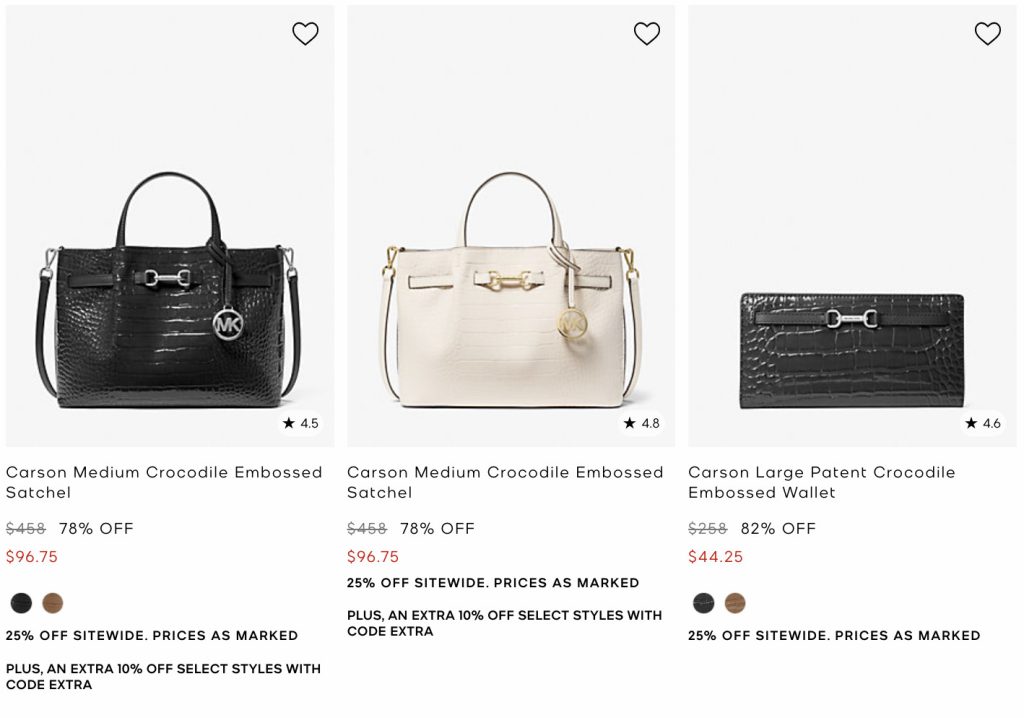Click the 4.5 star rating badge
This screenshot has height=718, width=1024.
pos(300,423)
